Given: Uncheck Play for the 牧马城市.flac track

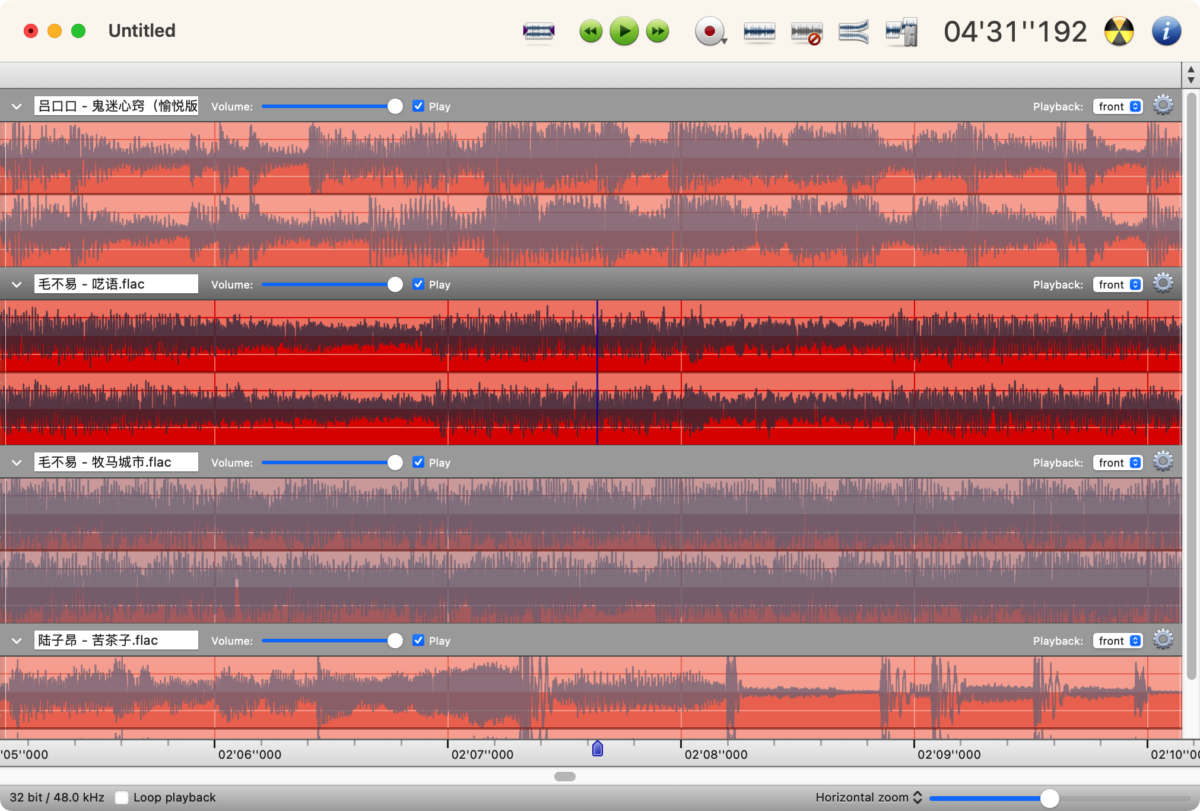Looking at the screenshot, I should pyautogui.click(x=418, y=462).
